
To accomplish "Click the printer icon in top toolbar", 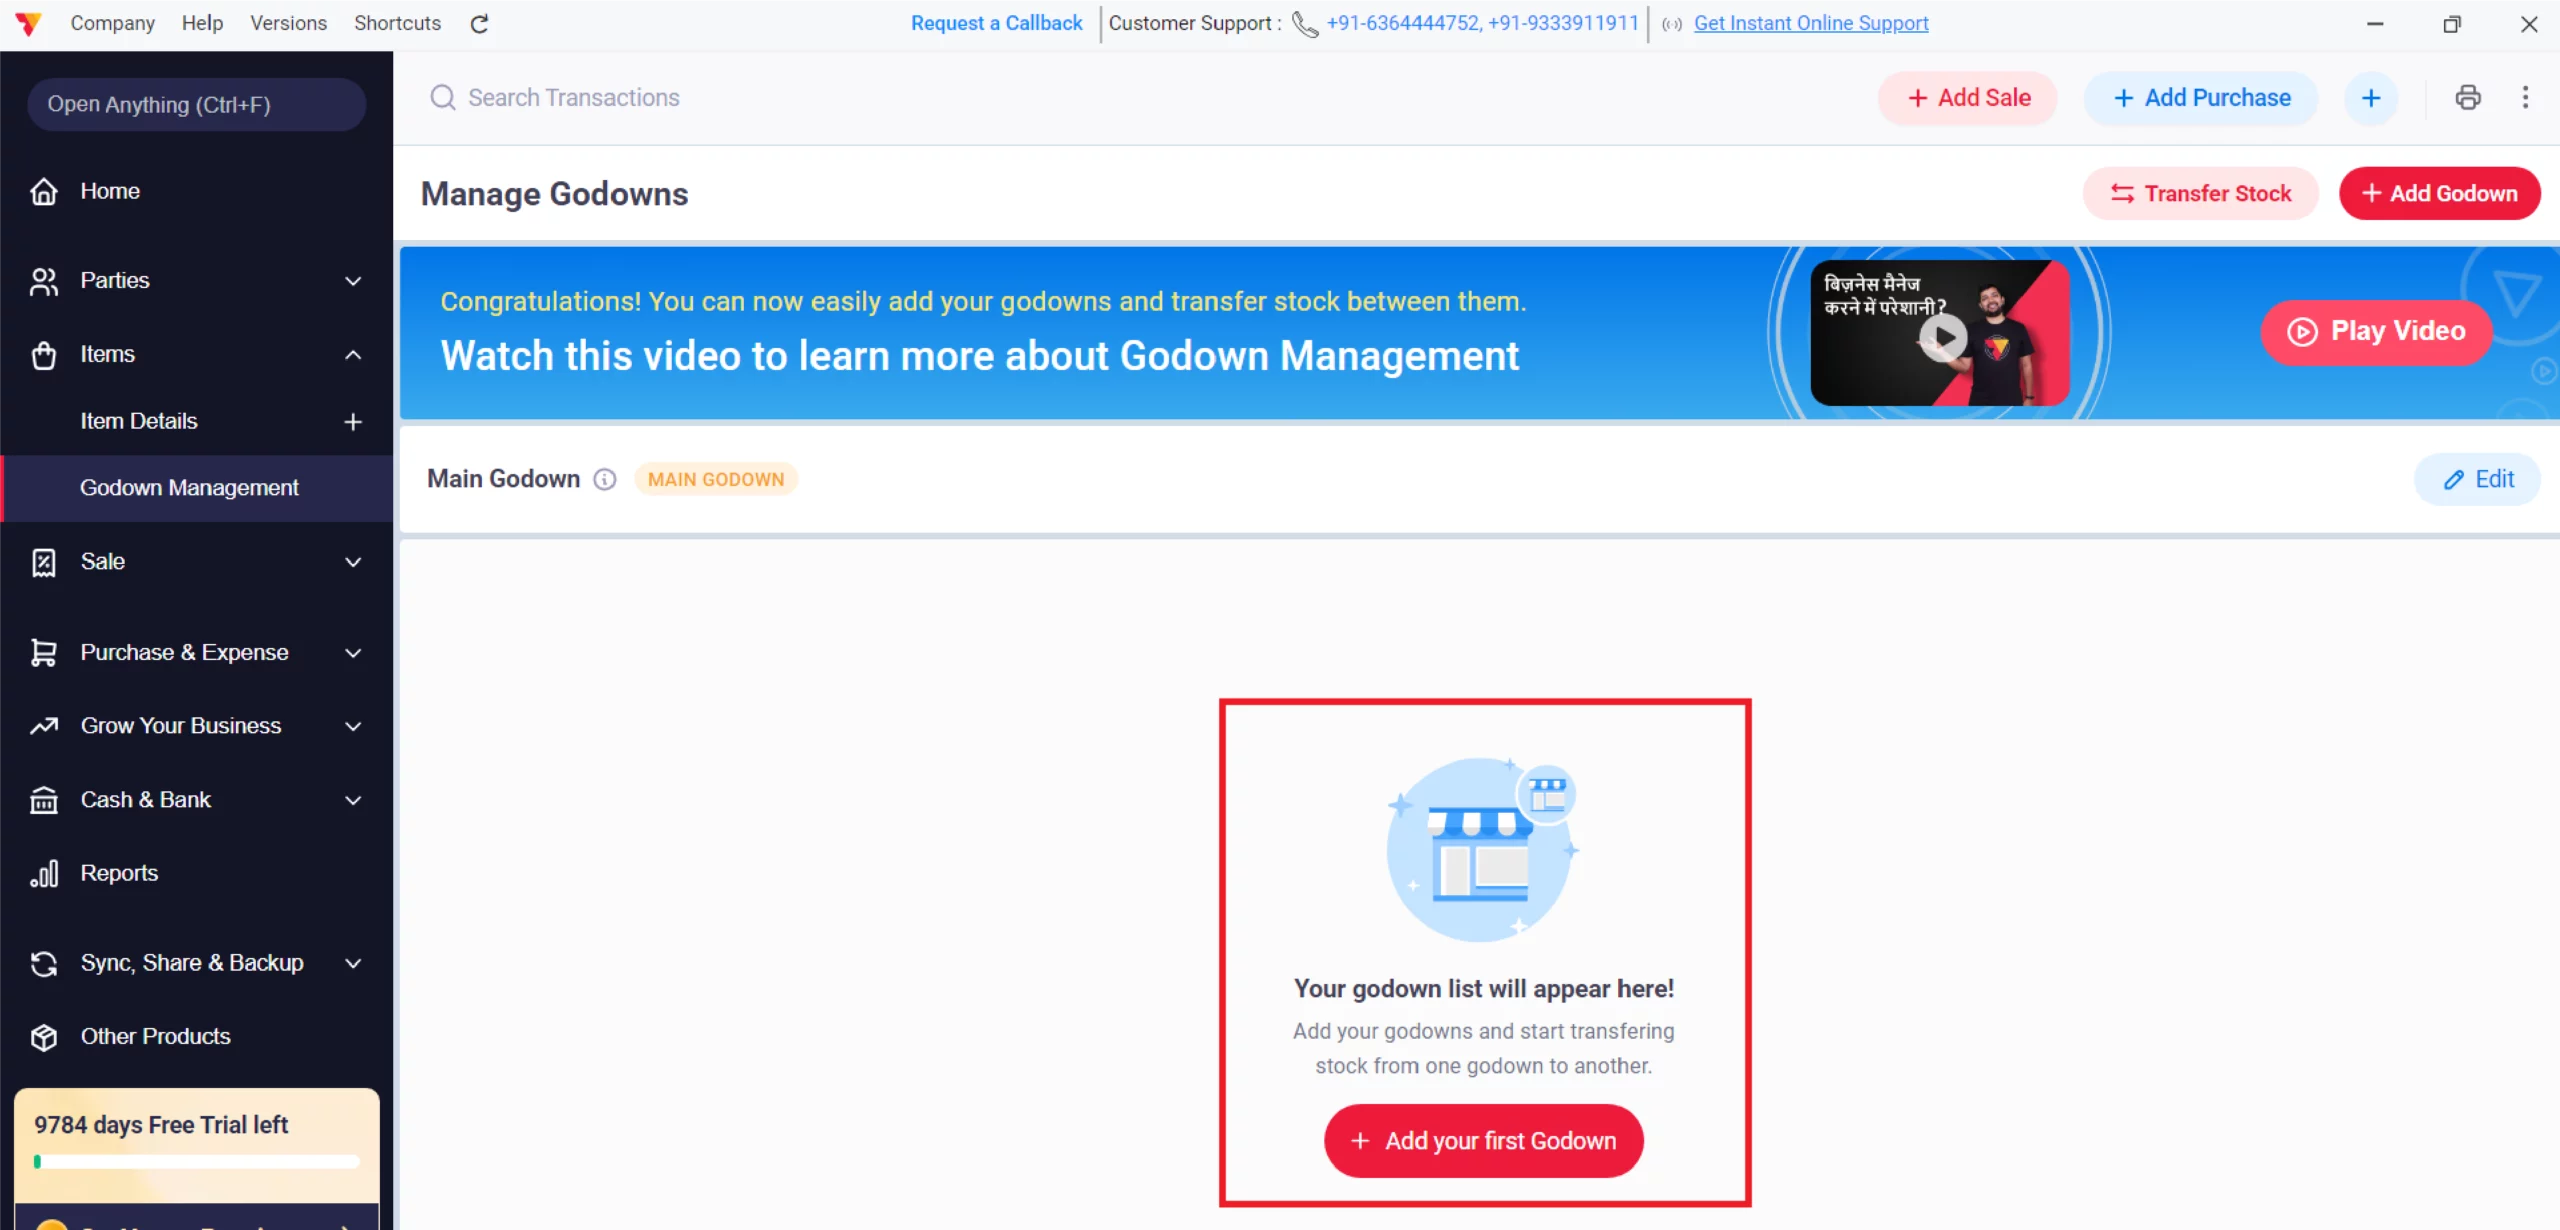I will pyautogui.click(x=2467, y=97).
